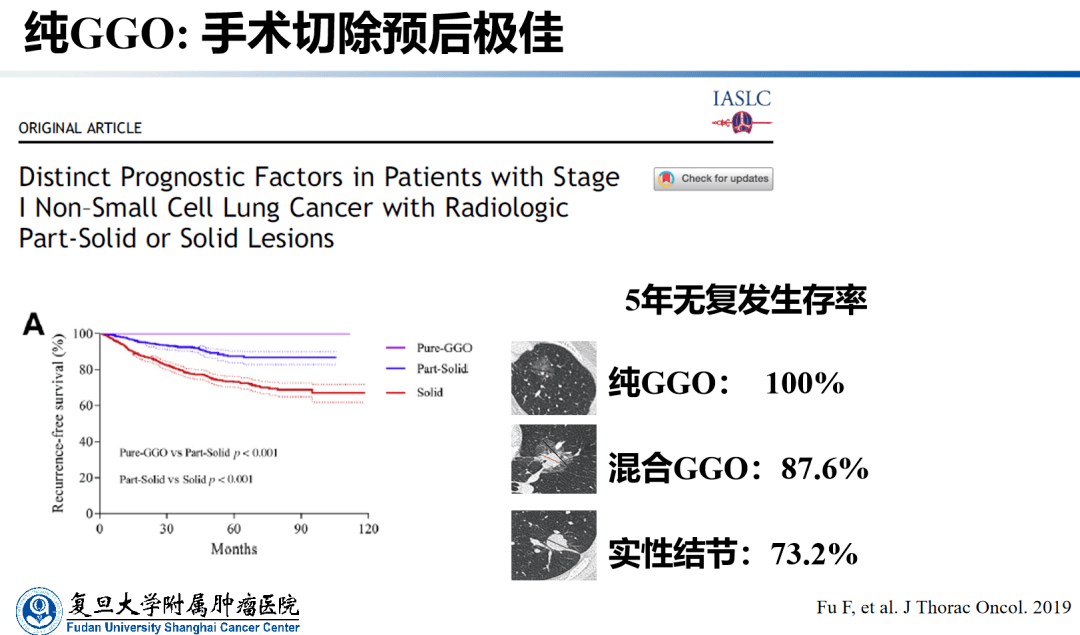This screenshot has height=635, width=1080.
Task: Select the pure GGO CT scan thumbnail
Action: [x=553, y=378]
